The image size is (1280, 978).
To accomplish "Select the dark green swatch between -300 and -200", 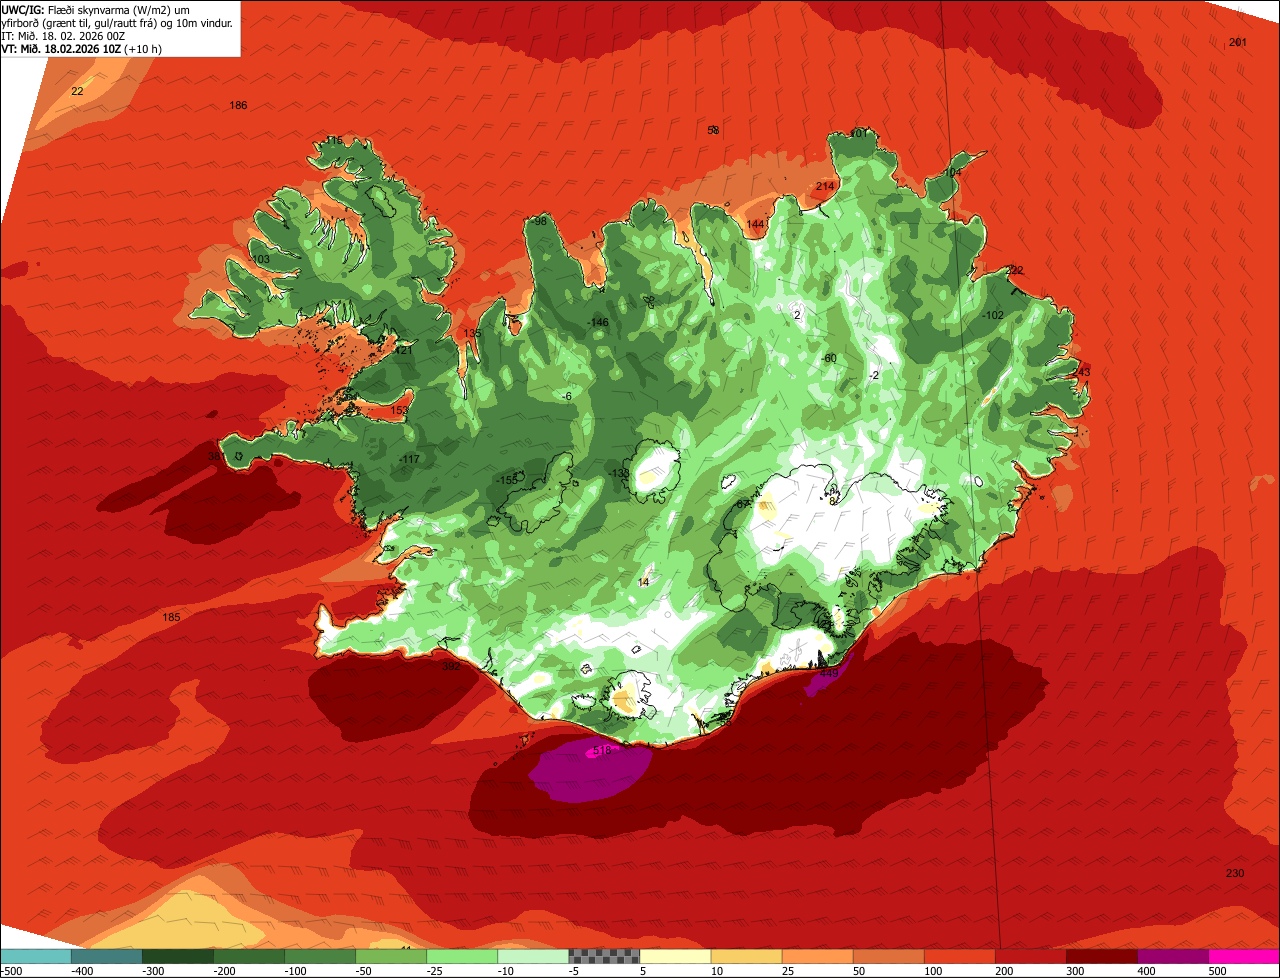I will pyautogui.click(x=177, y=956).
